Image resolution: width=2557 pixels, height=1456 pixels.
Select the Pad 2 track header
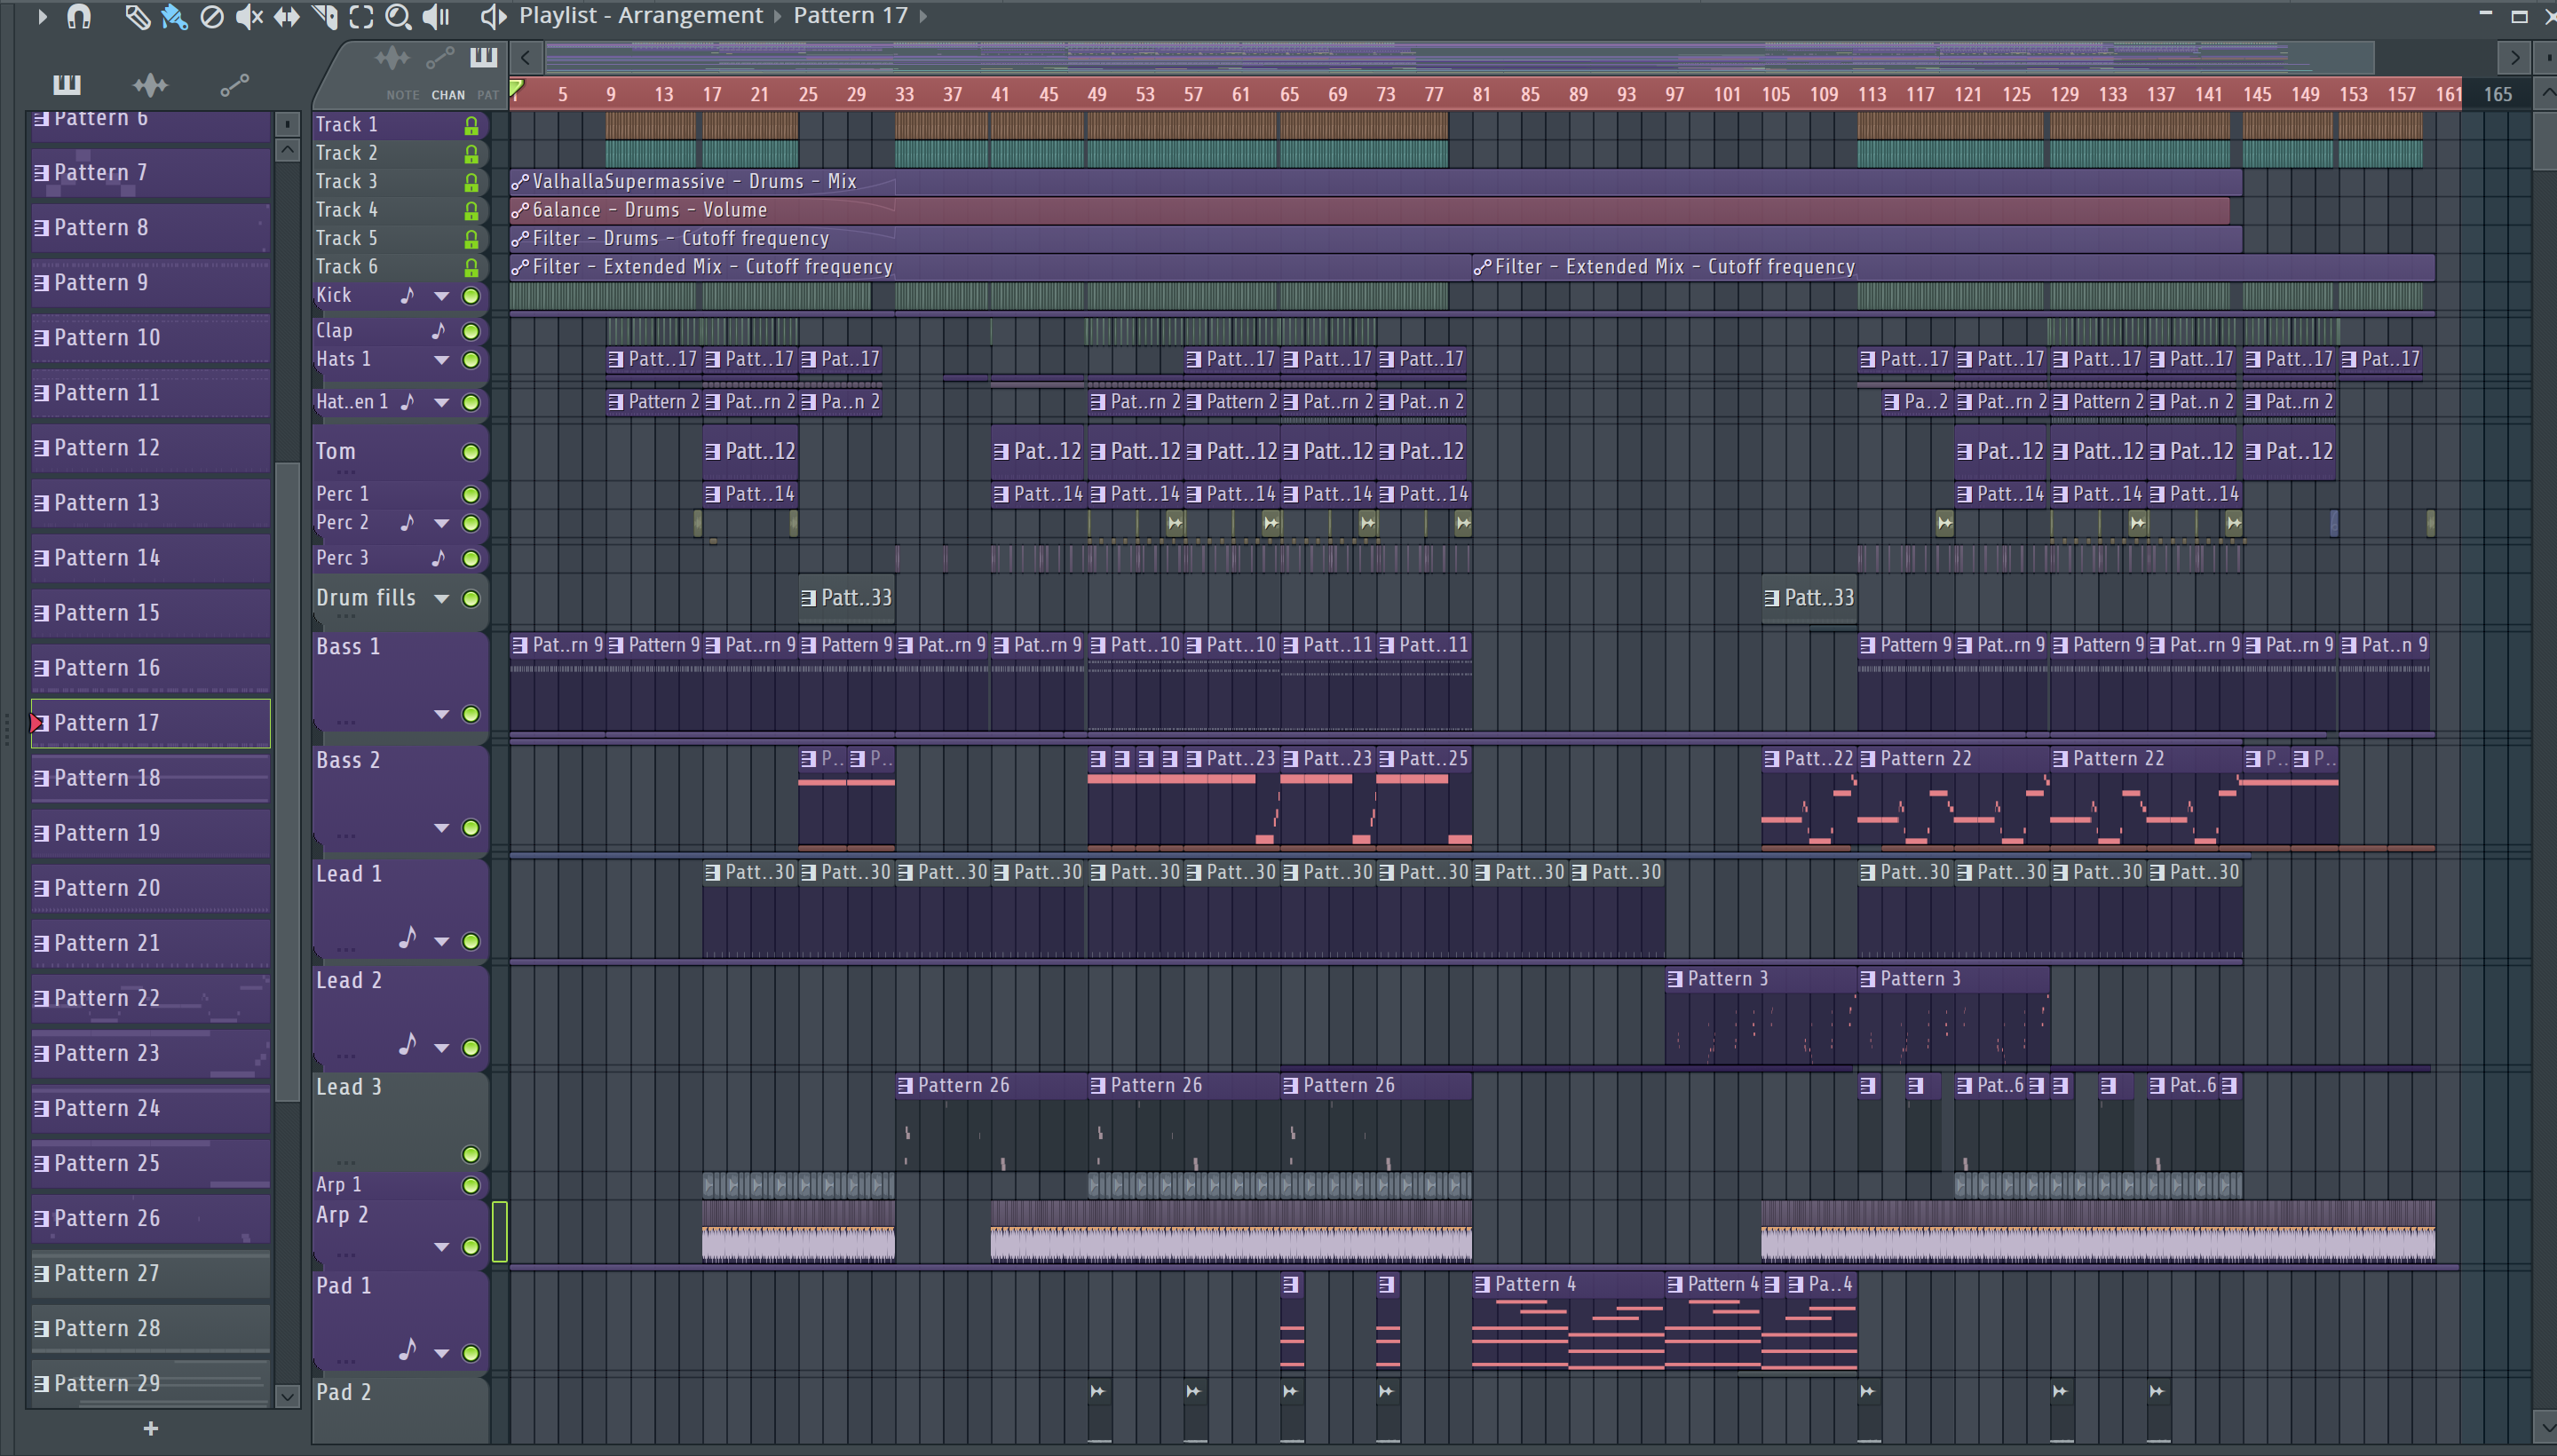[400, 1410]
